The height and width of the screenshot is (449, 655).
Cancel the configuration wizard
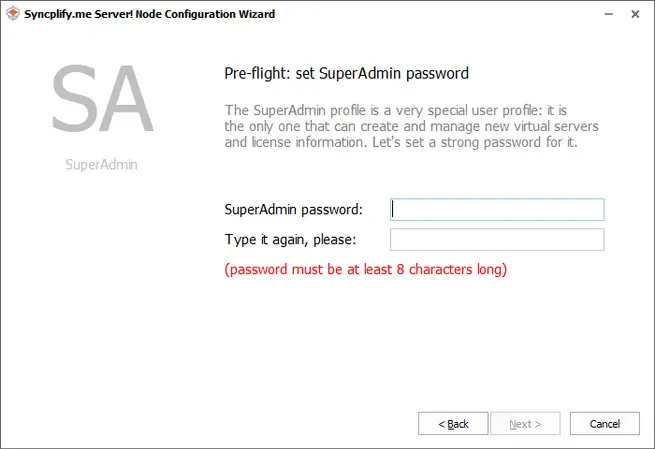click(605, 424)
